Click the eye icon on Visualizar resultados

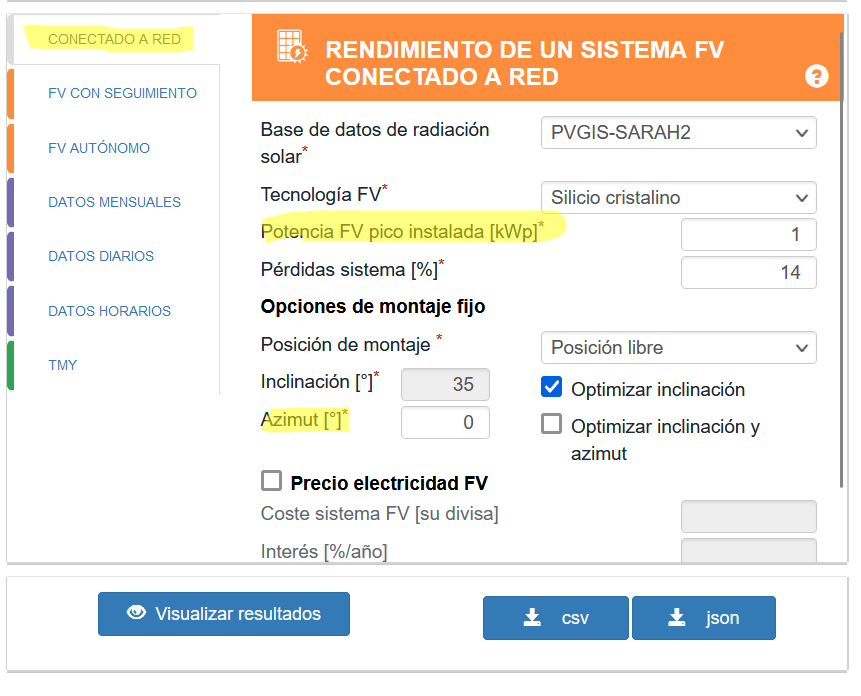[x=137, y=613]
